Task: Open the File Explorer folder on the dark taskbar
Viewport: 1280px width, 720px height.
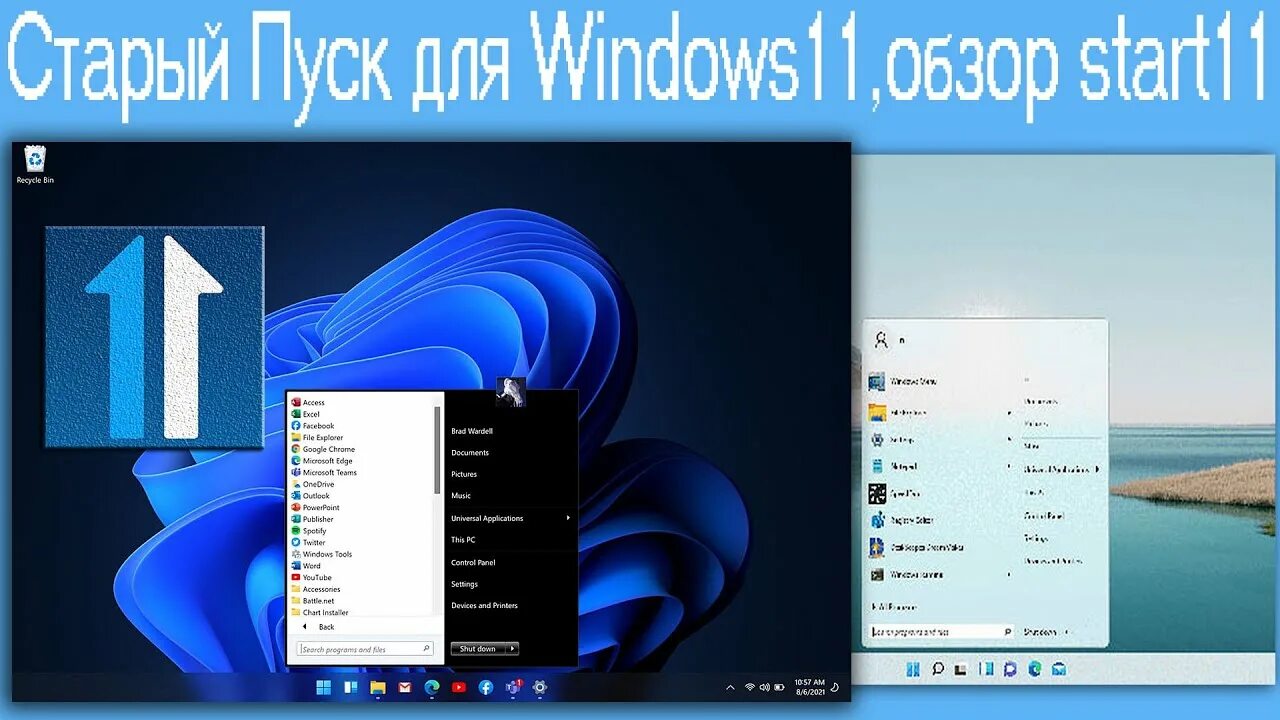Action: [378, 687]
